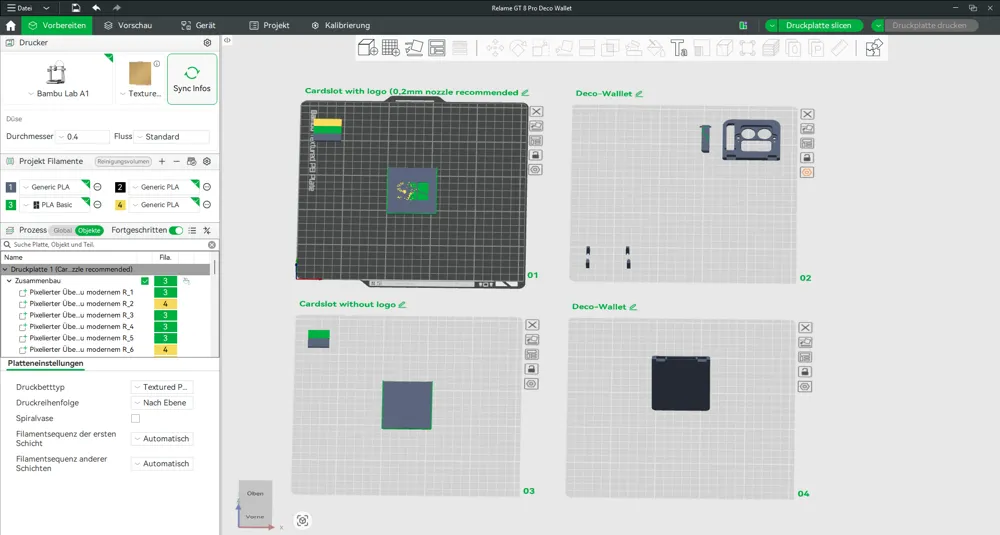Click filament 4 yellow color swatch
Screen dimensions: 1000x535
point(120,205)
